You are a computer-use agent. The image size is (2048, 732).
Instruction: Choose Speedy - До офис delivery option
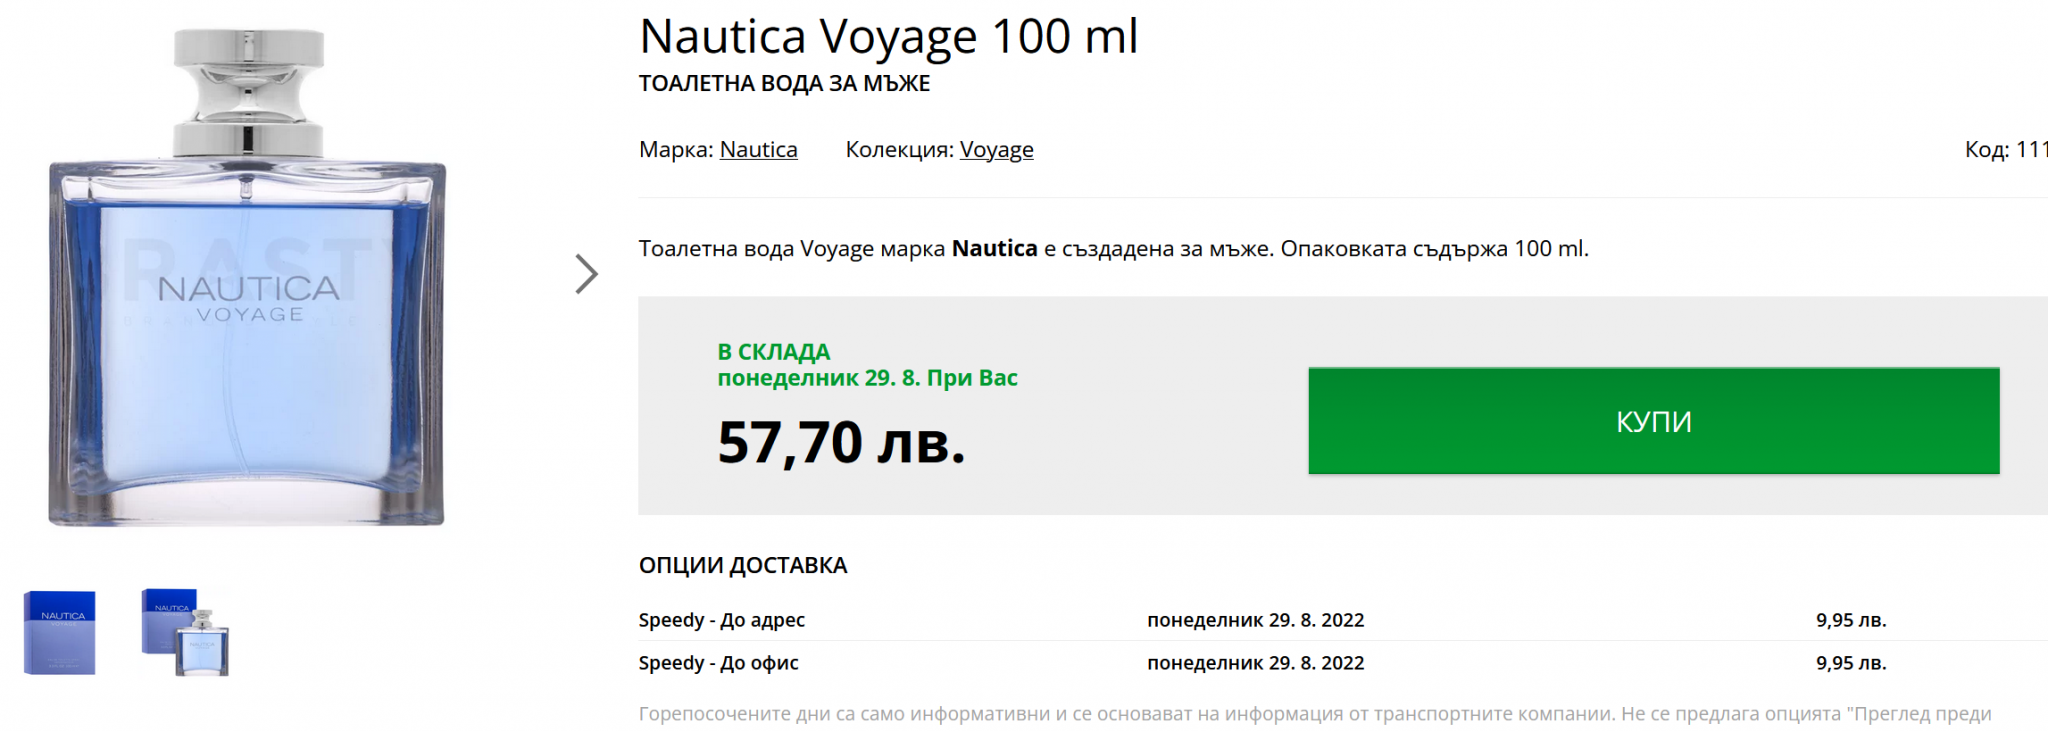718,663
